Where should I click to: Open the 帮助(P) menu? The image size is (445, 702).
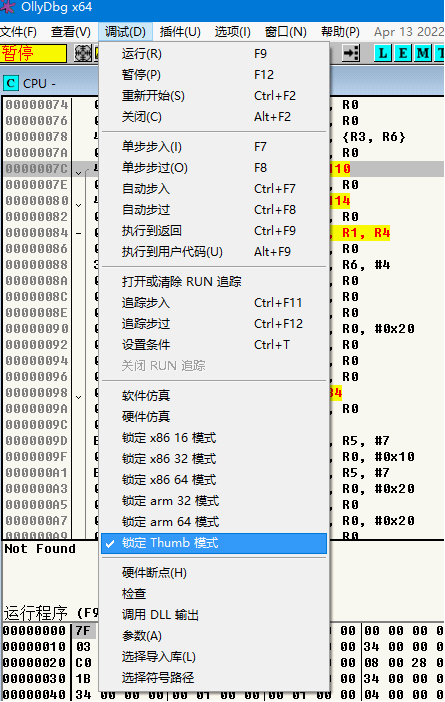[x=340, y=32]
